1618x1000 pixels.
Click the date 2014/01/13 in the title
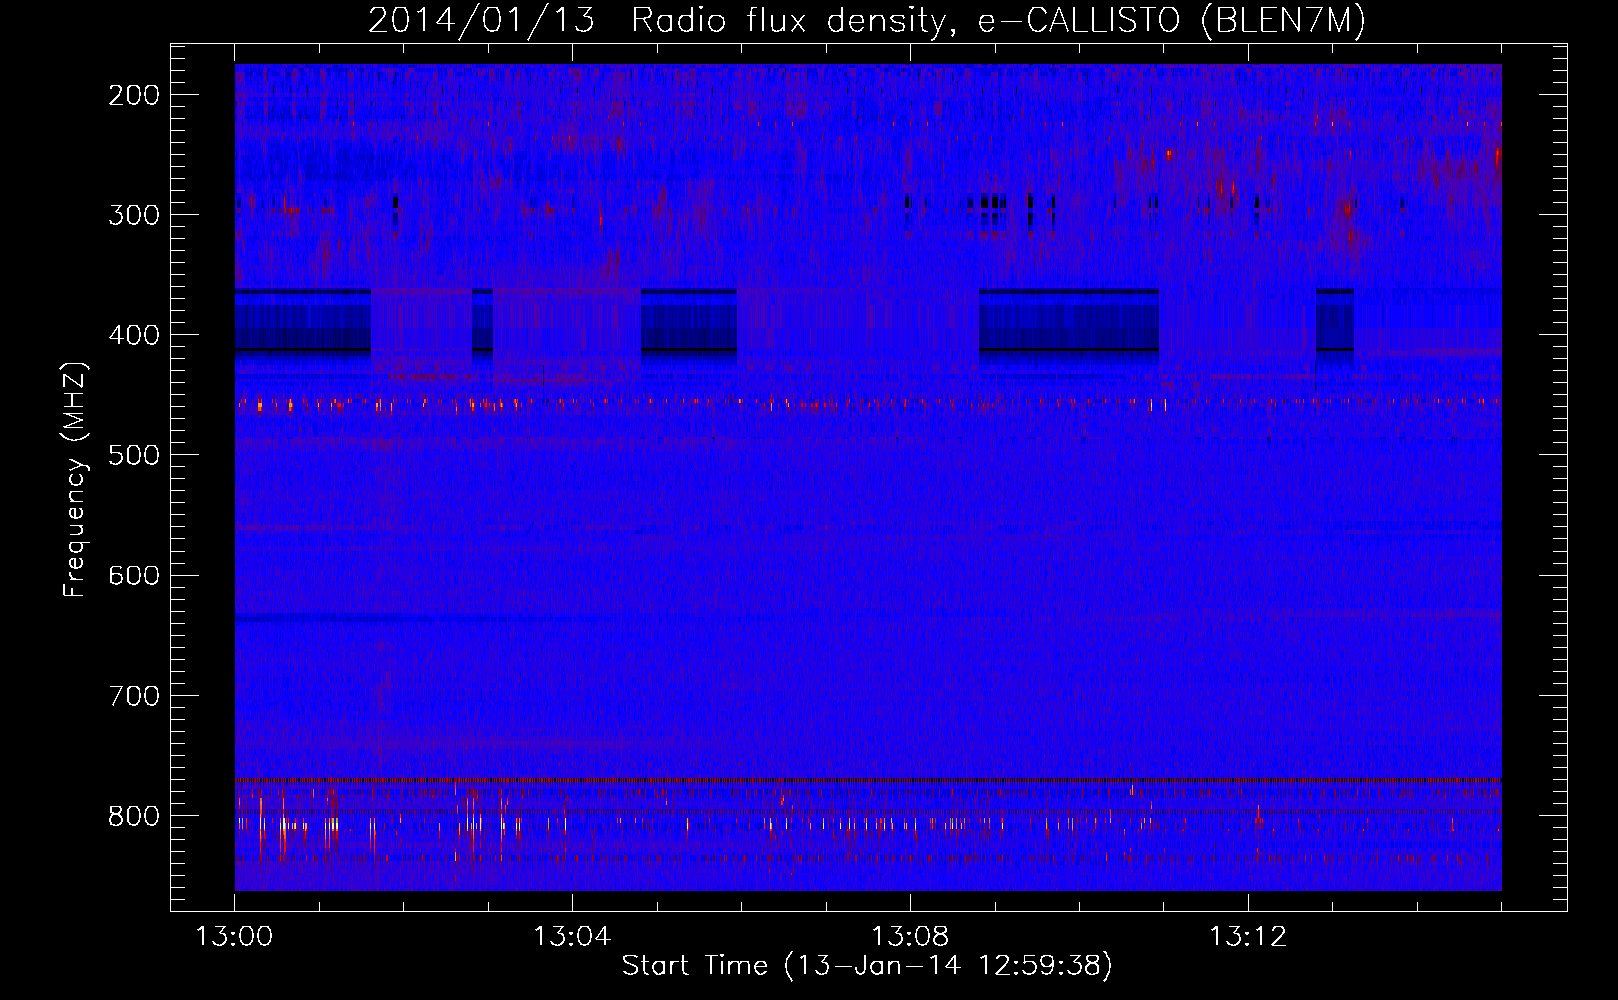tap(481, 21)
